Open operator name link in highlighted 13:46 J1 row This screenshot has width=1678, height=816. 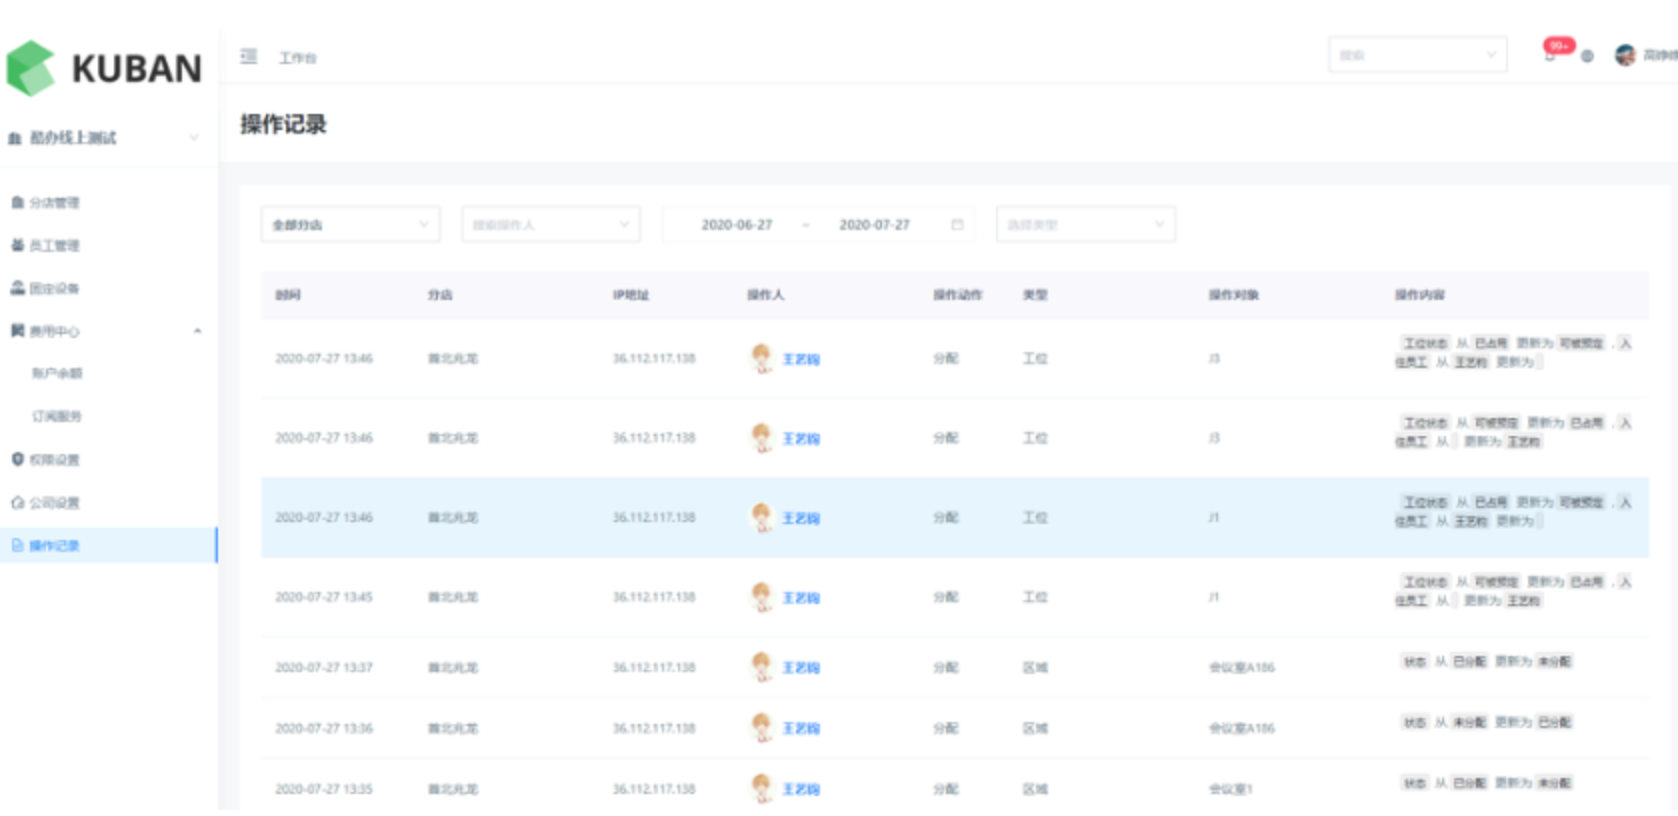click(801, 518)
